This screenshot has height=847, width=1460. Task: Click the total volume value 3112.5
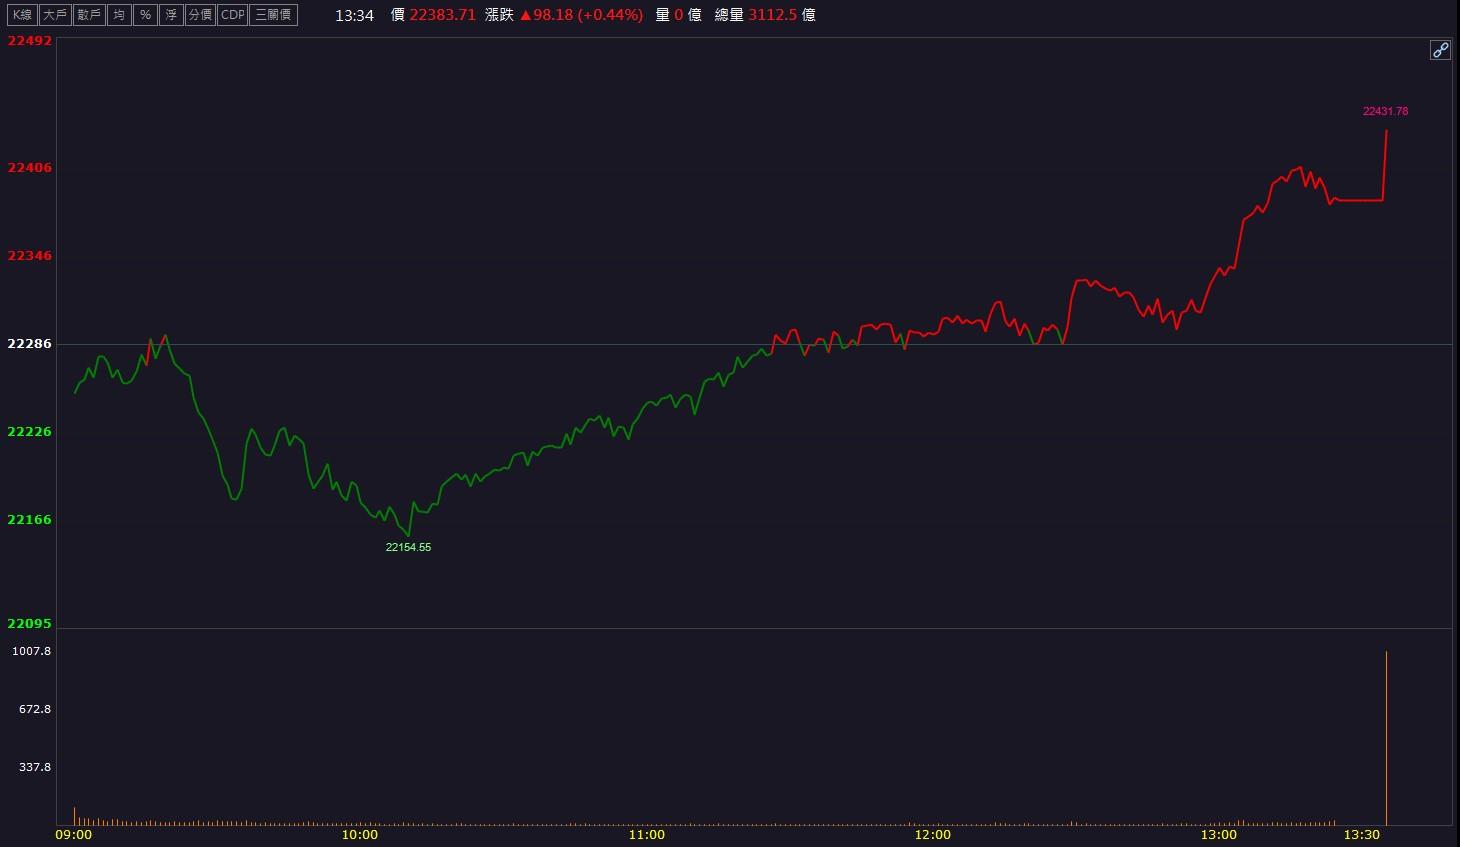pos(772,15)
